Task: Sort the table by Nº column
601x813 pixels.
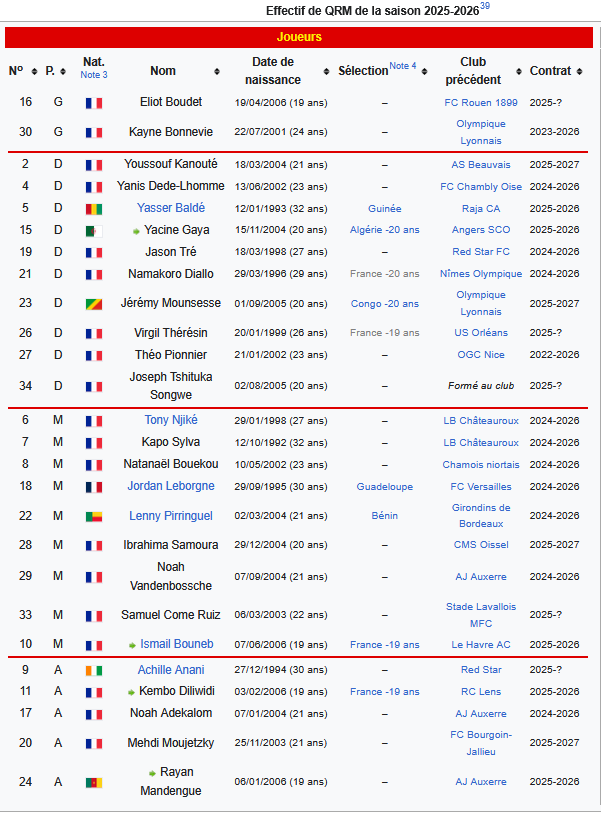Action: 34,72
